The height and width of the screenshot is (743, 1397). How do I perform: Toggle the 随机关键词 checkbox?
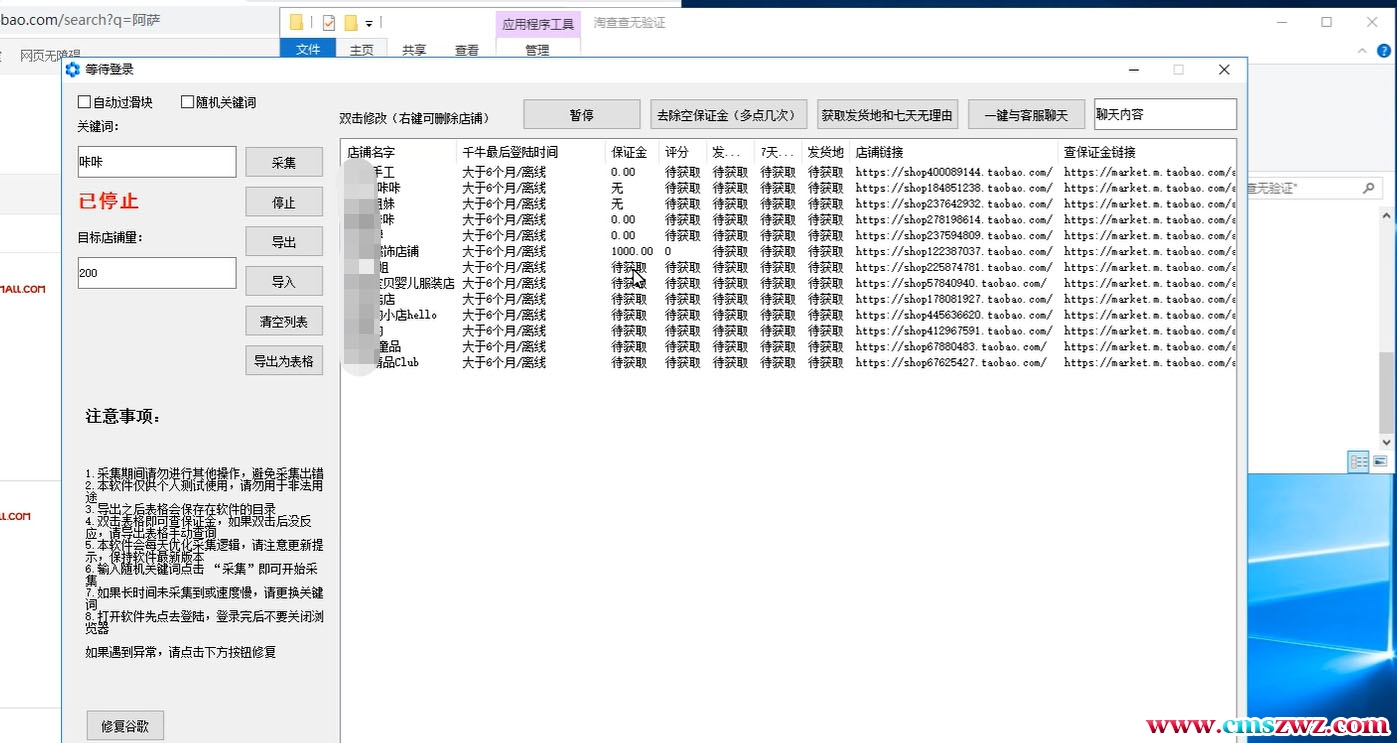tap(187, 102)
